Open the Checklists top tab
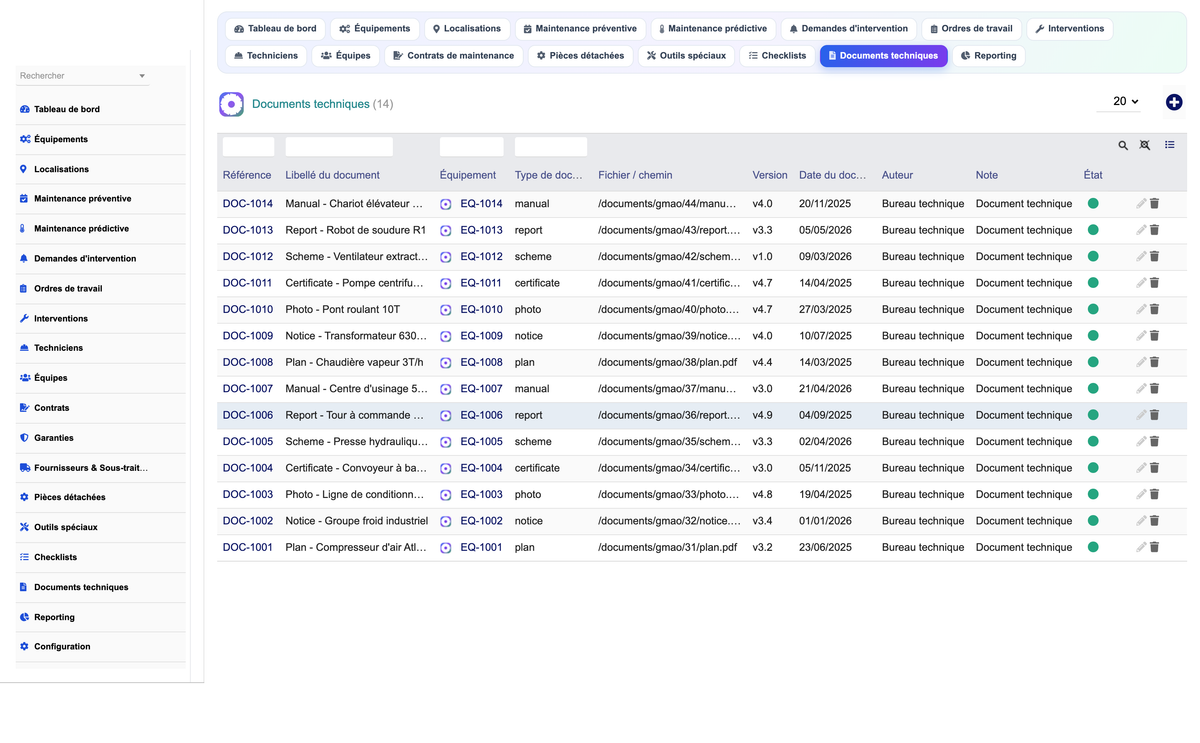The height and width of the screenshot is (743, 1200). [x=777, y=56]
